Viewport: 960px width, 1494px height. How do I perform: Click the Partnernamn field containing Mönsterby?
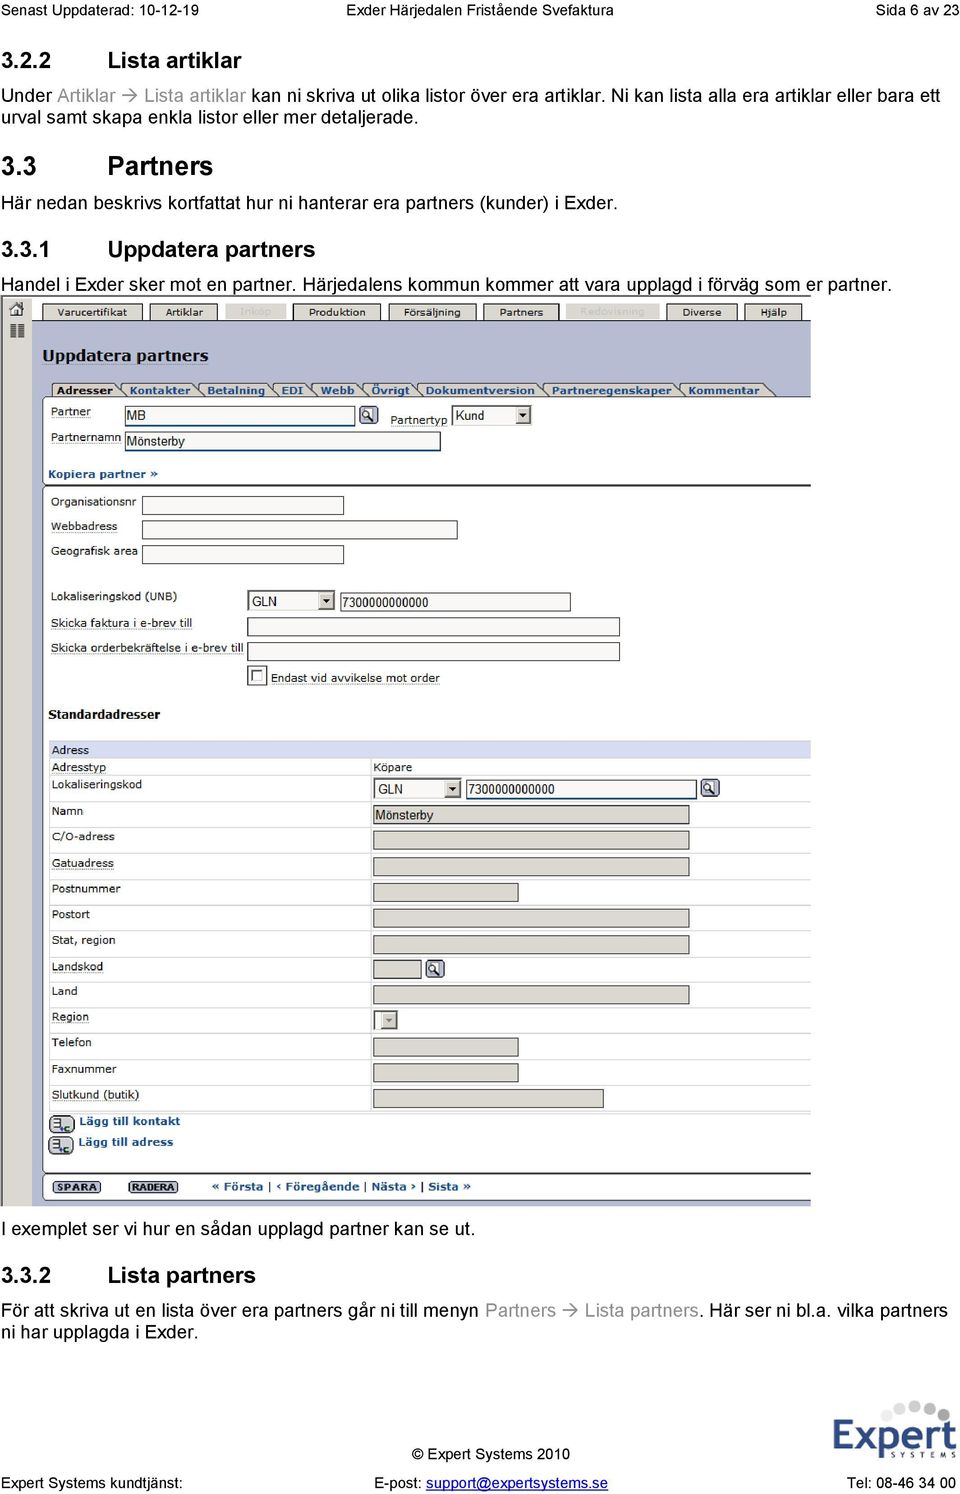pyautogui.click(x=283, y=441)
